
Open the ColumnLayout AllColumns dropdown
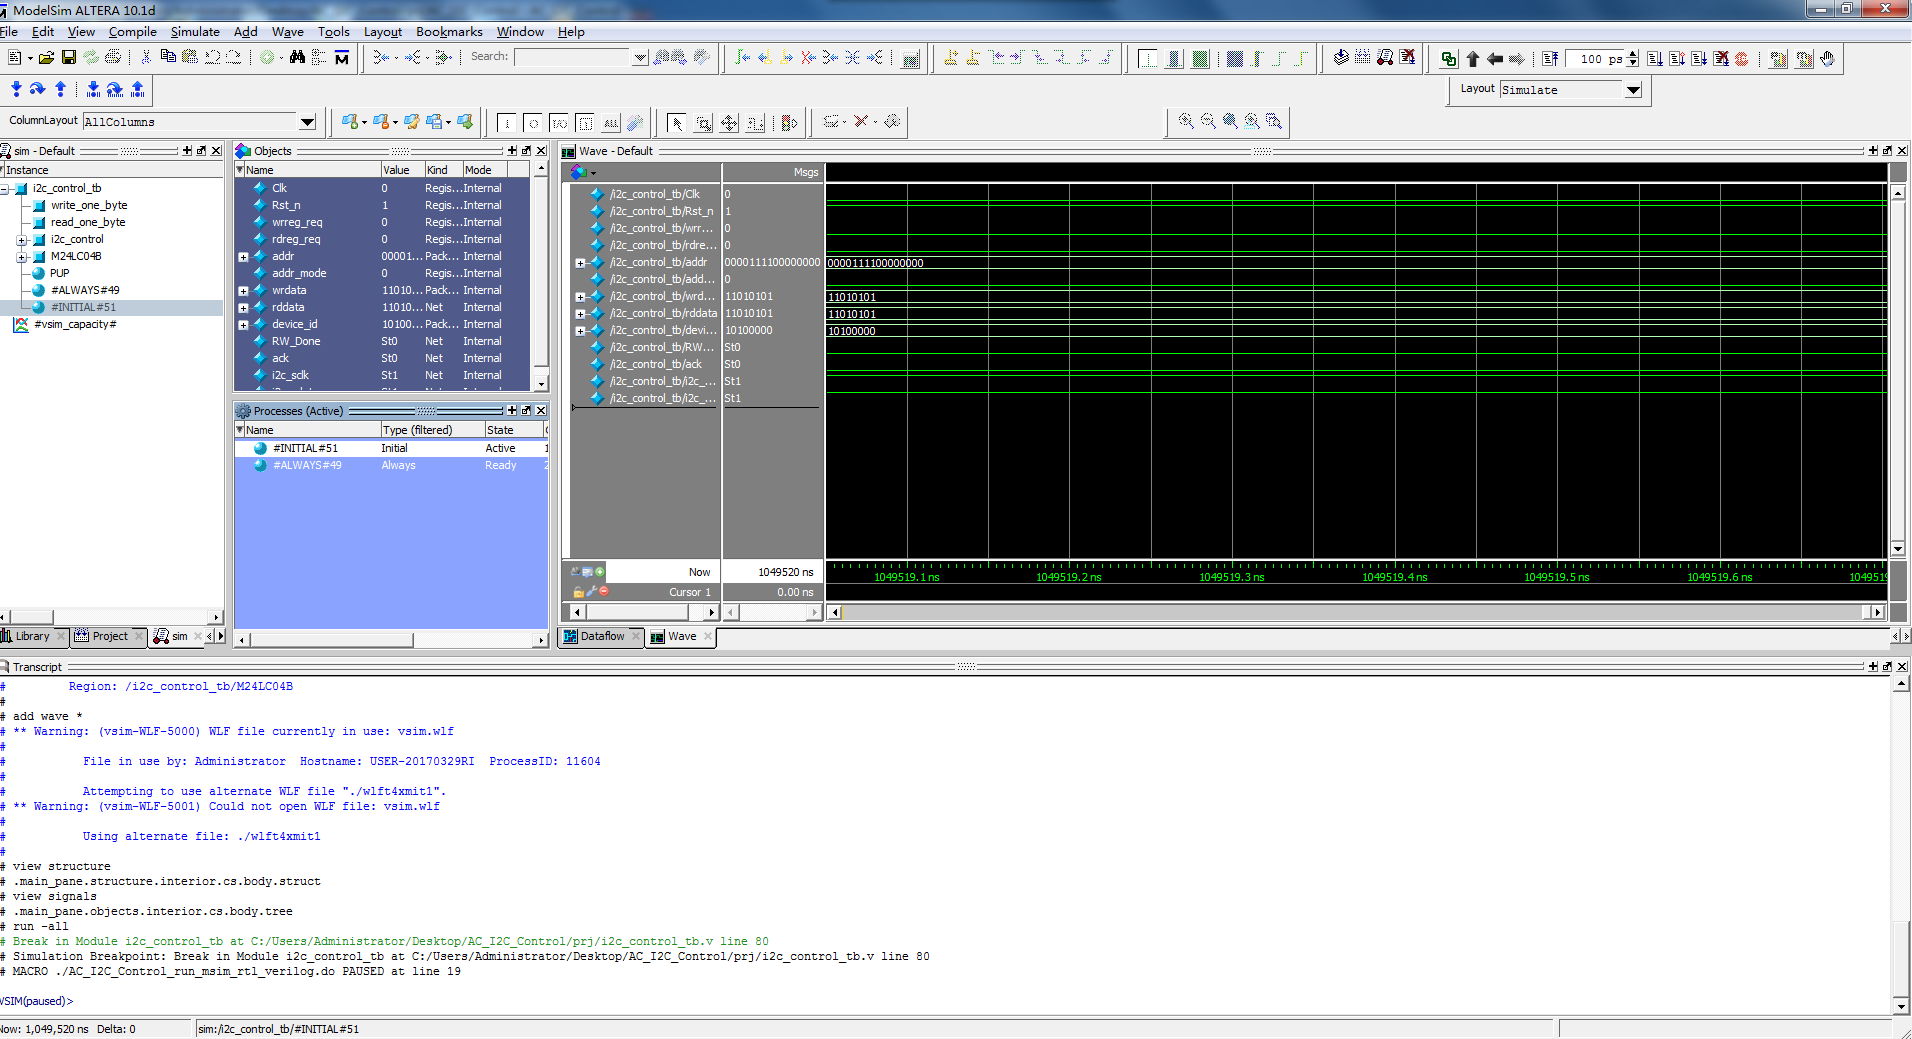(307, 122)
